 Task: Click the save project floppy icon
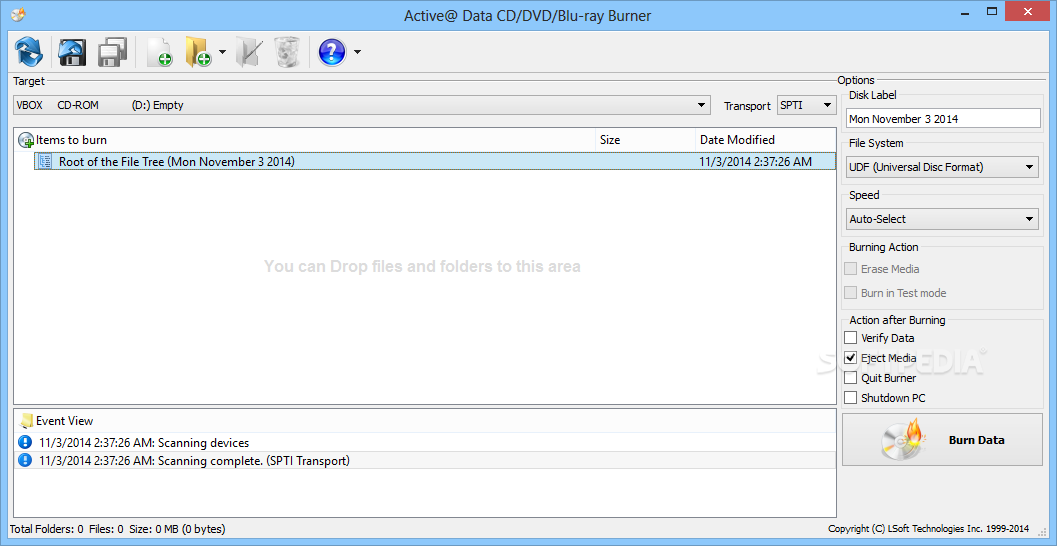[x=72, y=52]
